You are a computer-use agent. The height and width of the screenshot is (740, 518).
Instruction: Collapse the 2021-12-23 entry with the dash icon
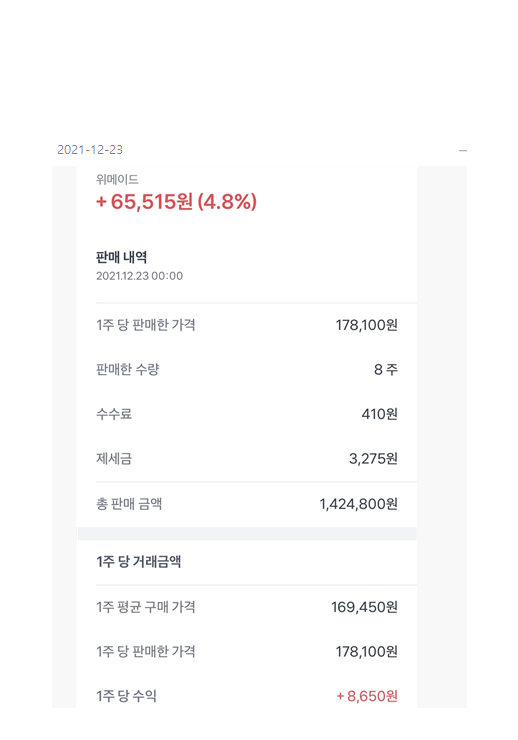[x=463, y=151]
